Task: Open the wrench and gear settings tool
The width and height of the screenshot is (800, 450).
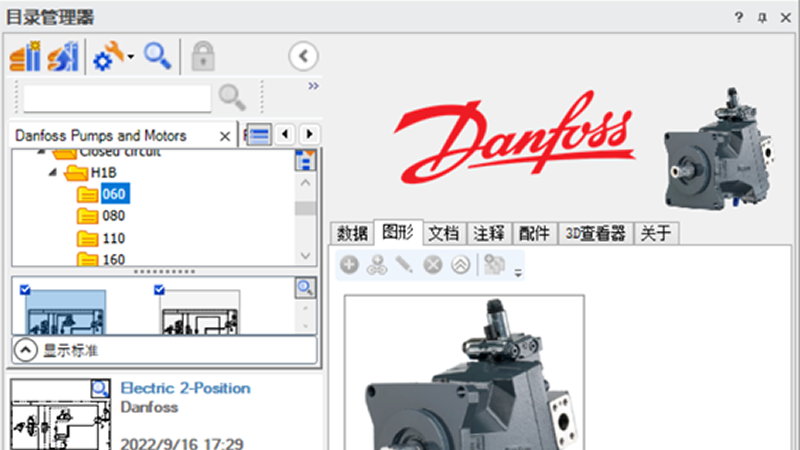Action: [x=108, y=56]
